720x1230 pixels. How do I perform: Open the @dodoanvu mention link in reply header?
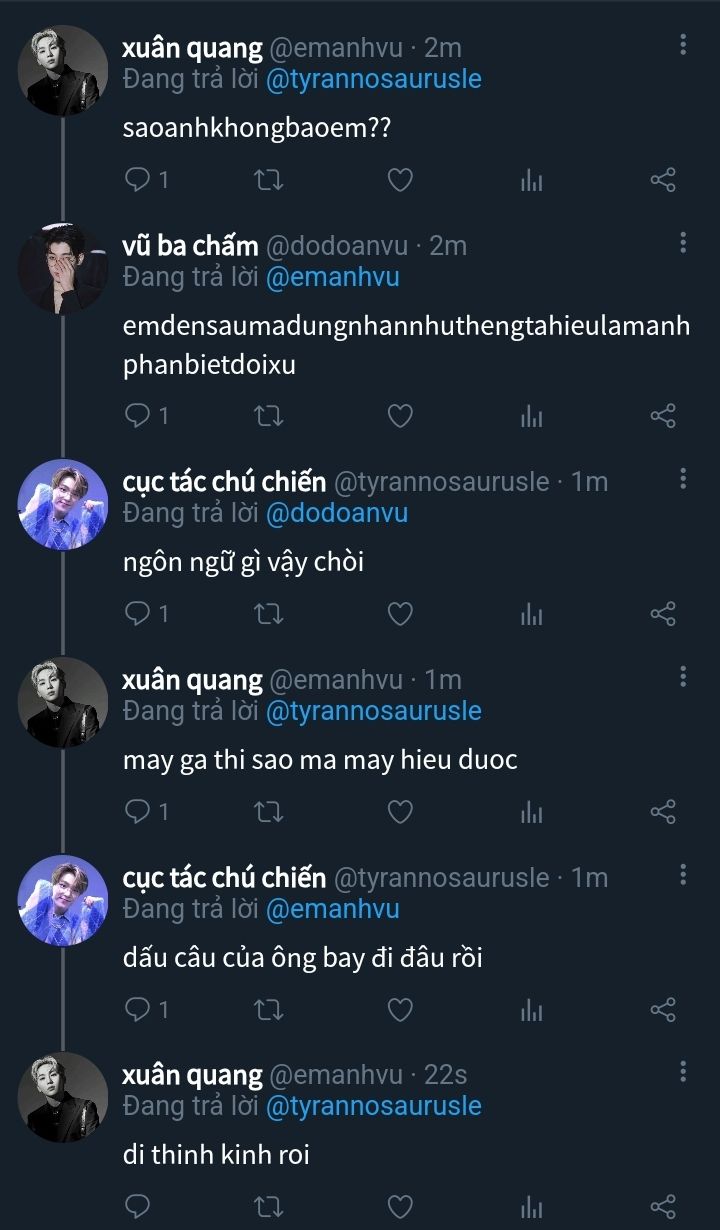(x=337, y=513)
